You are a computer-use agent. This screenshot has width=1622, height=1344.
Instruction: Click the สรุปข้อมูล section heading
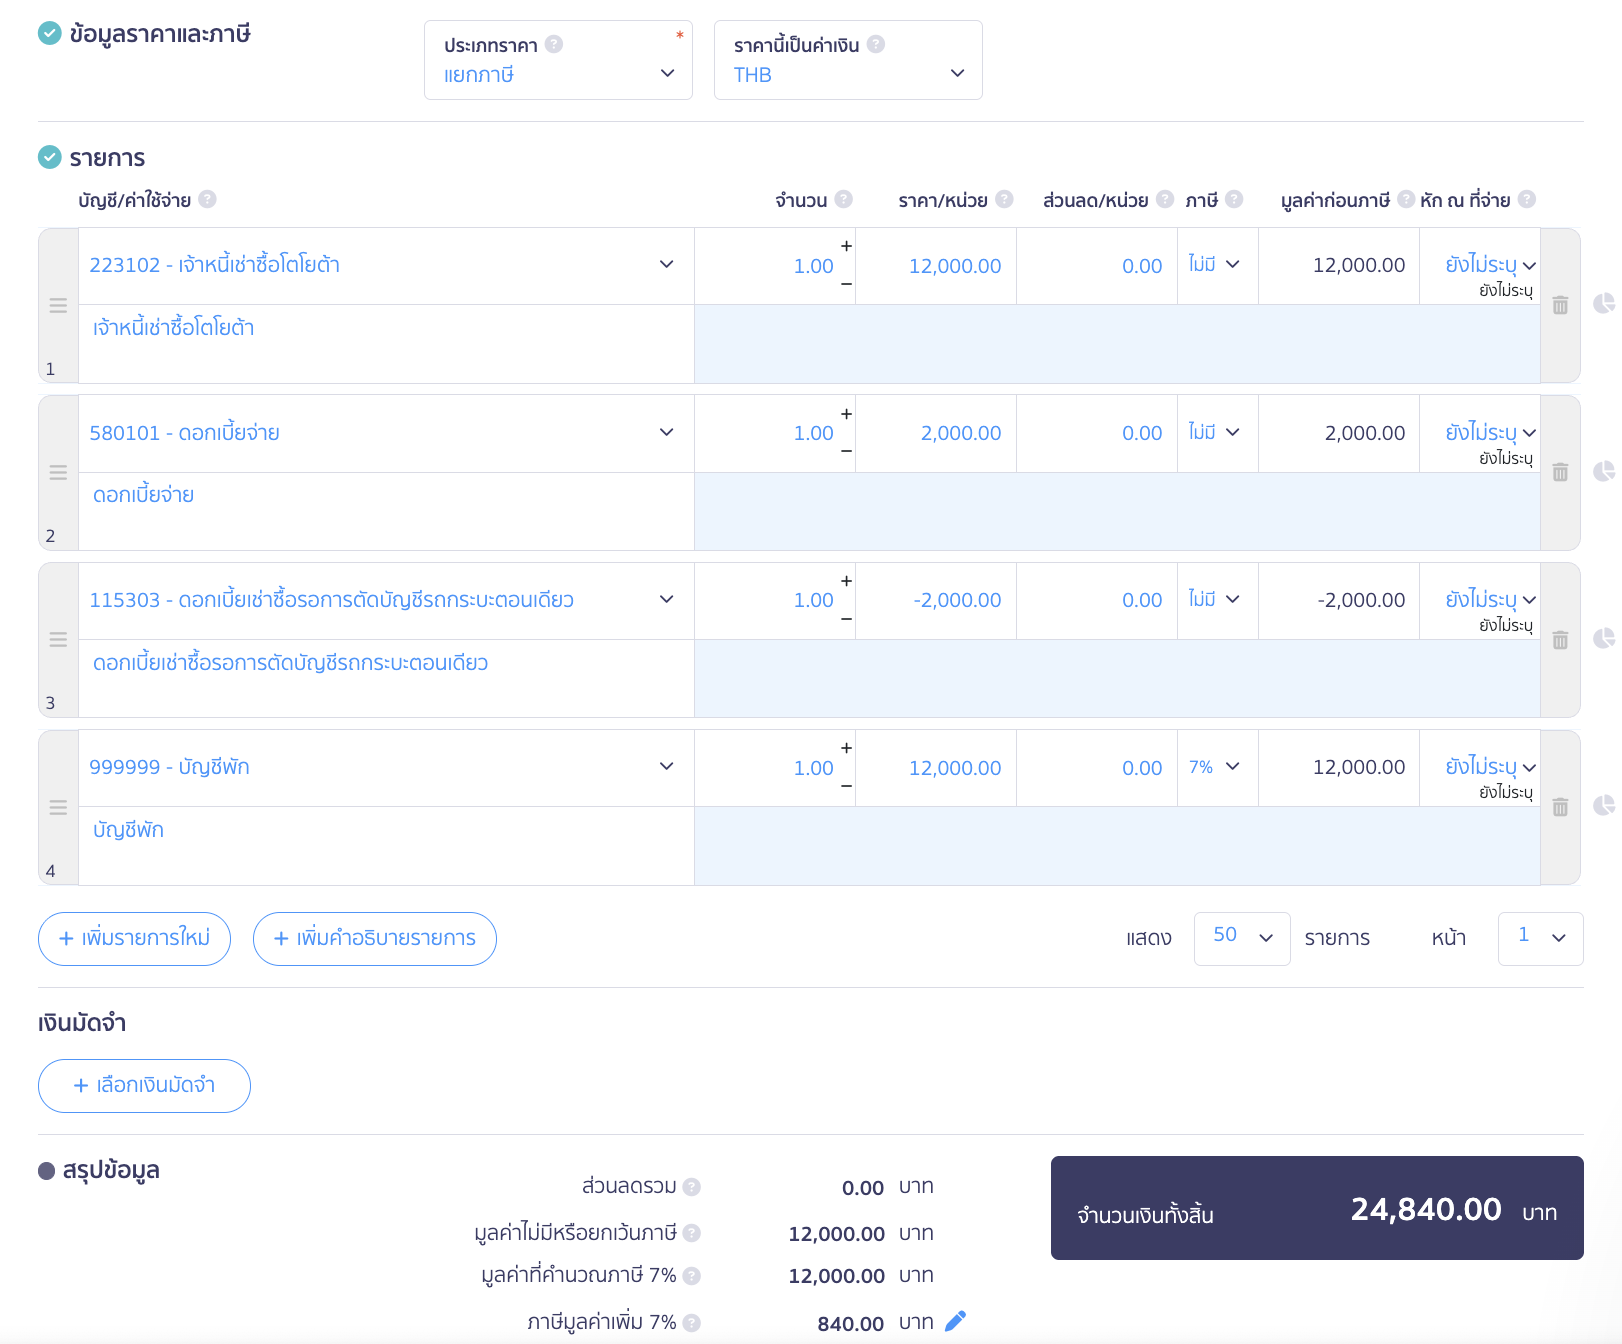click(x=111, y=1170)
